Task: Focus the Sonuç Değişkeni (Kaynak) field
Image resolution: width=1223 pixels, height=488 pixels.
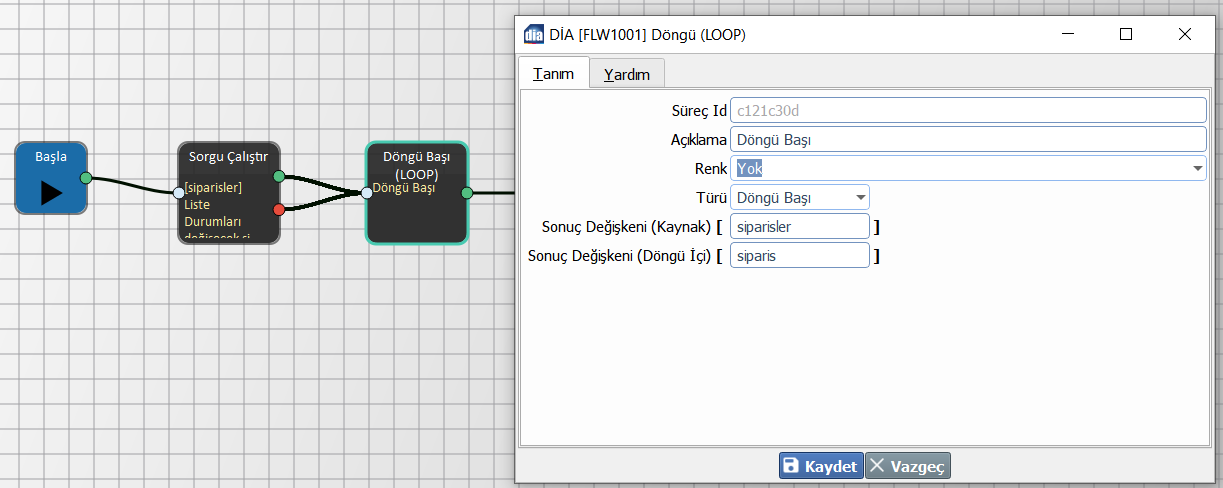Action: (x=800, y=227)
